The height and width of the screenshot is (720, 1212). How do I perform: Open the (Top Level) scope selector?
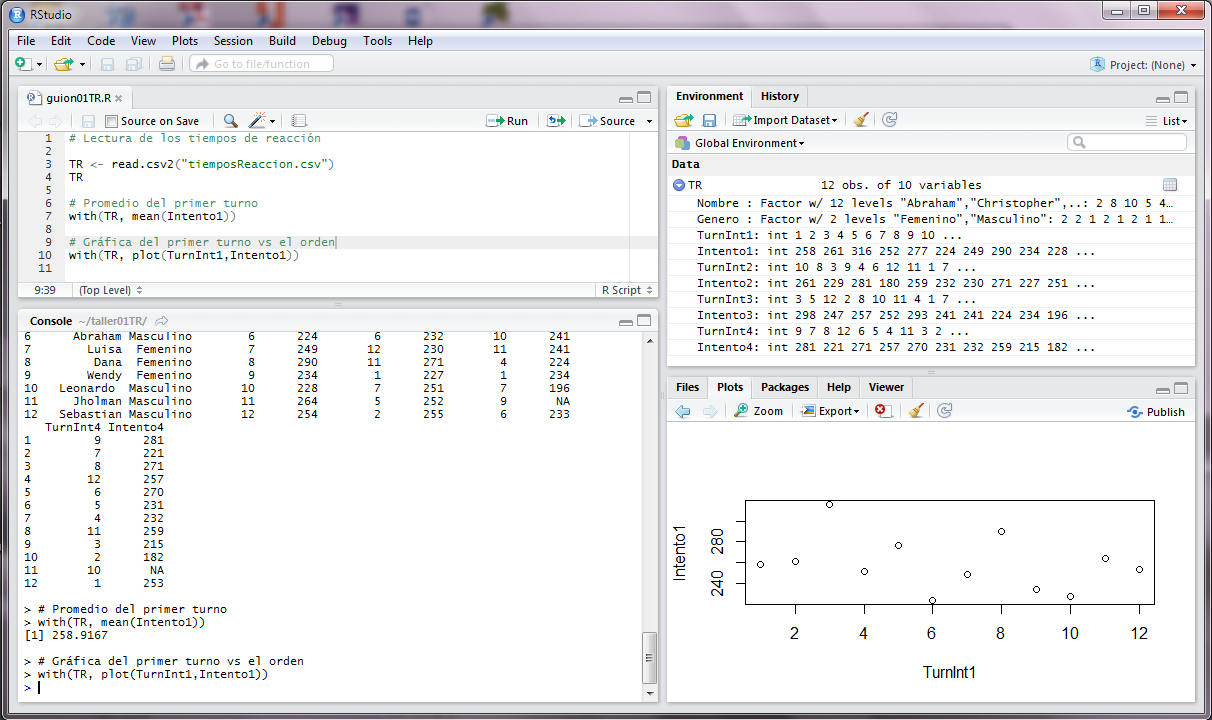[x=111, y=290]
